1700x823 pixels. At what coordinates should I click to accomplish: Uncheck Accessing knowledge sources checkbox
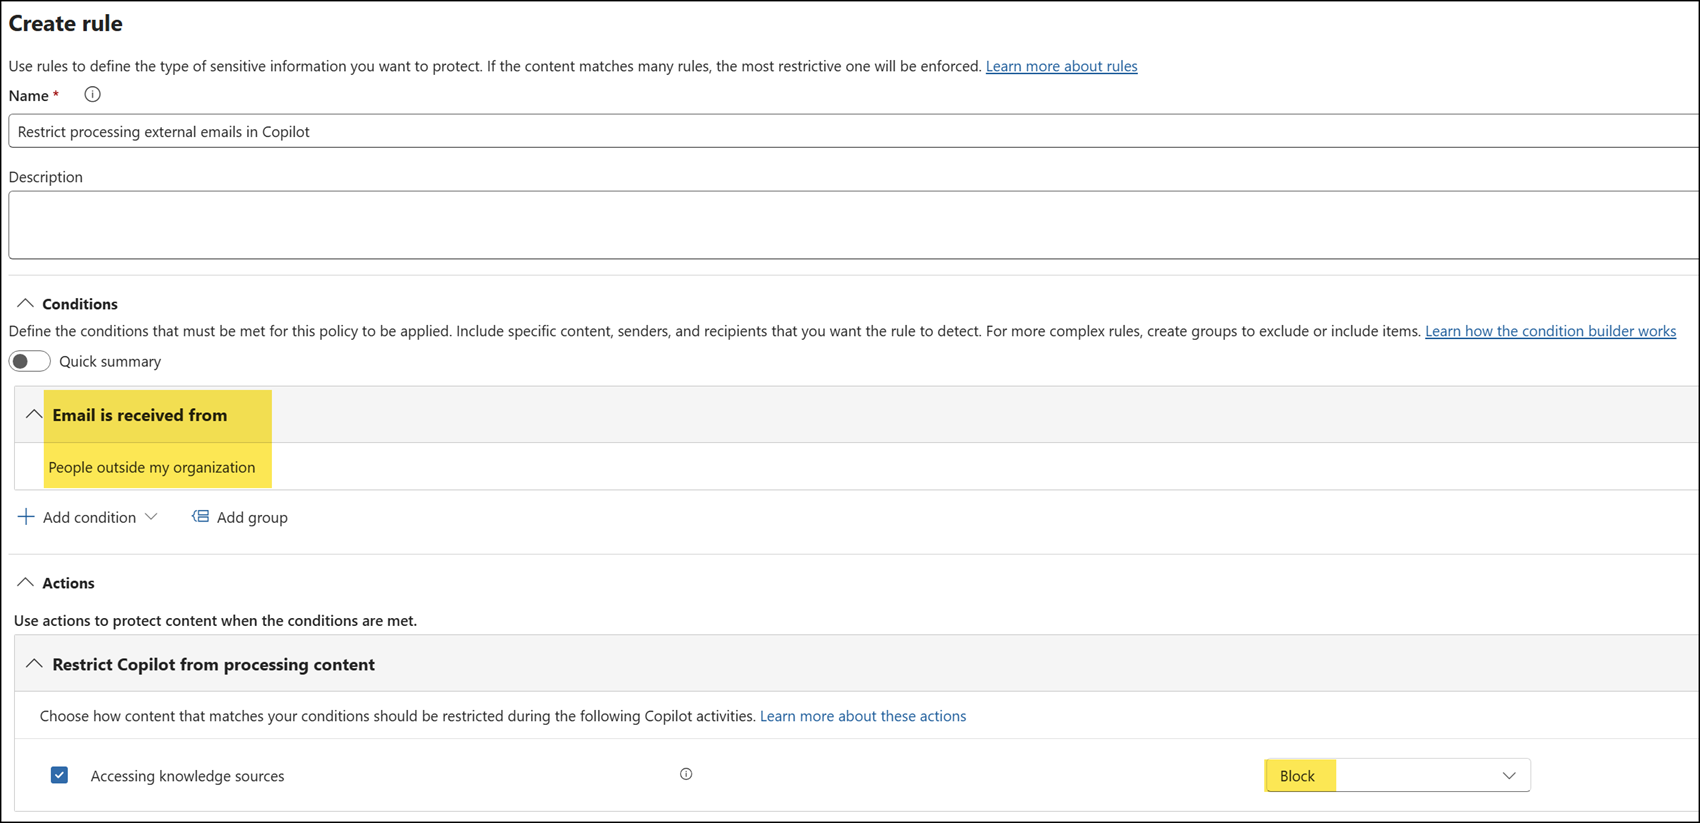click(59, 775)
